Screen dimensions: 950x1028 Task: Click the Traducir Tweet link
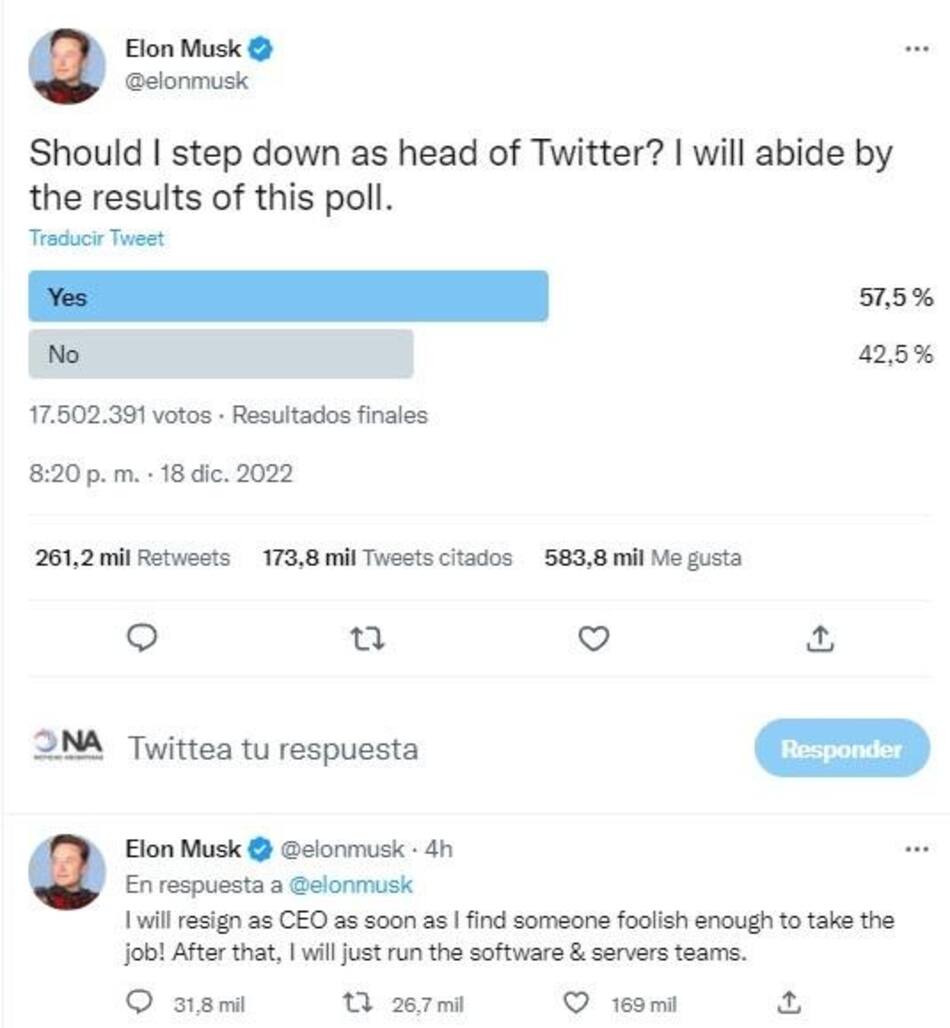click(x=96, y=238)
